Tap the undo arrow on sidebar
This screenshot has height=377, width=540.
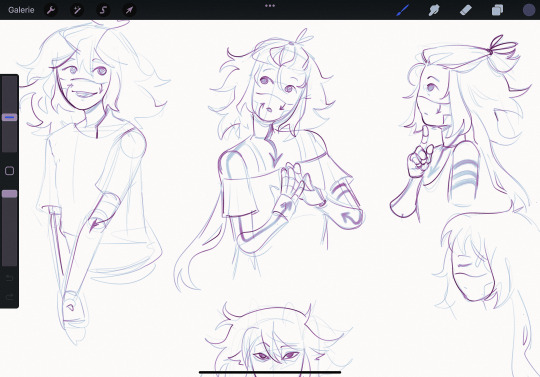pos(10,277)
